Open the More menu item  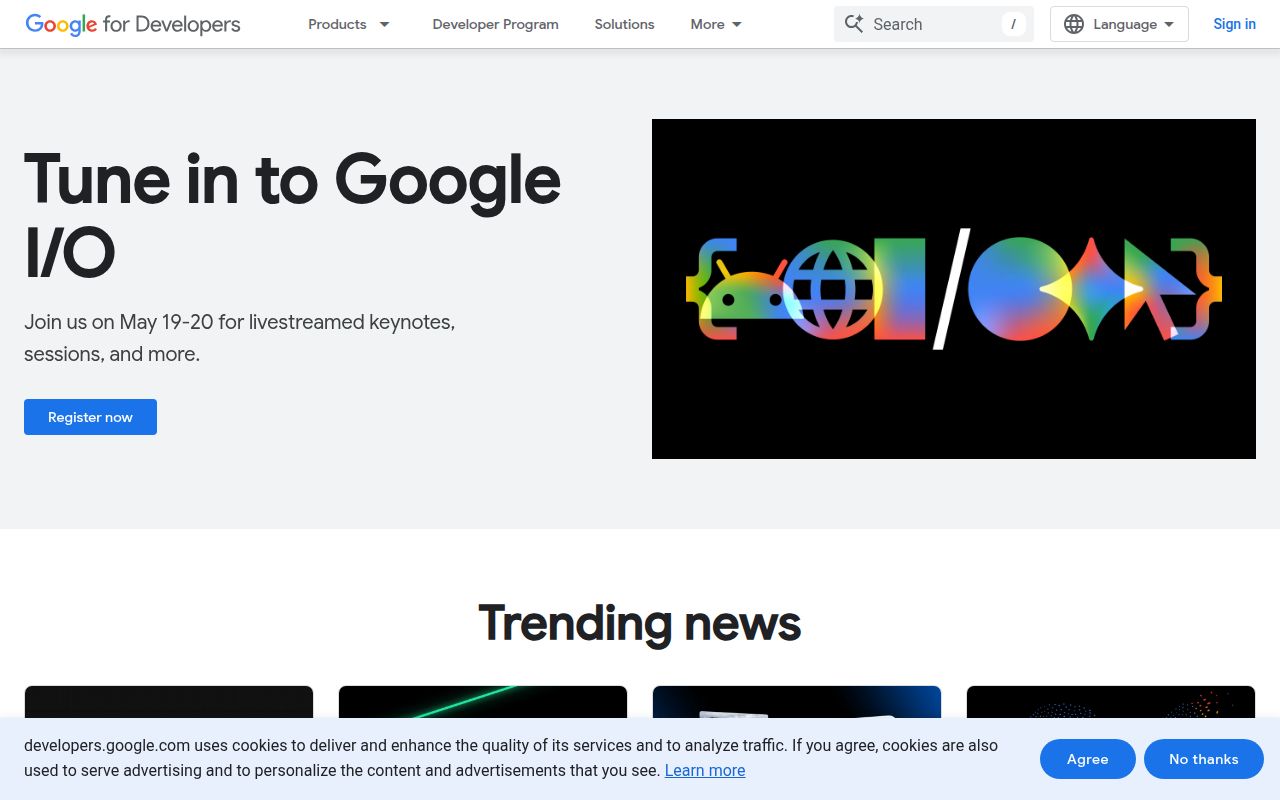[x=707, y=24]
